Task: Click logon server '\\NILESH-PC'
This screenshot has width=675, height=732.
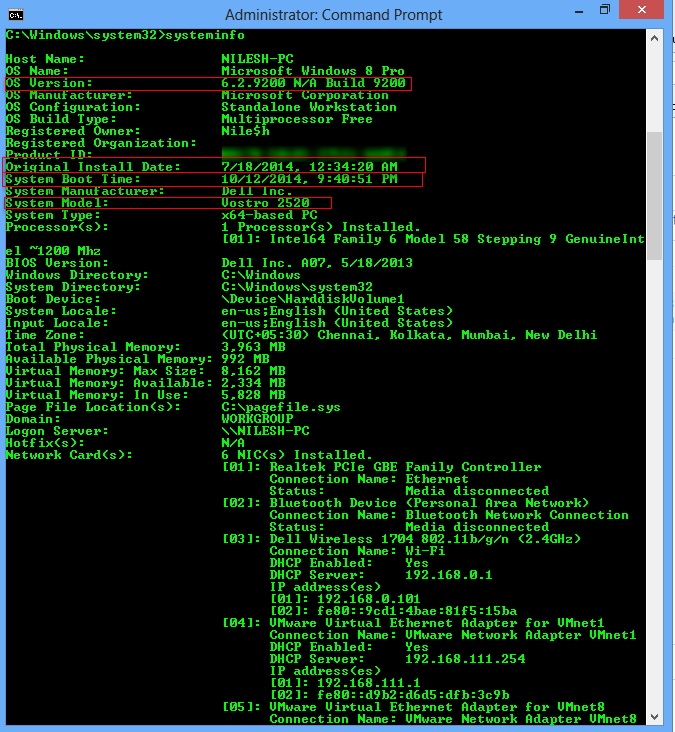Action: [x=265, y=431]
